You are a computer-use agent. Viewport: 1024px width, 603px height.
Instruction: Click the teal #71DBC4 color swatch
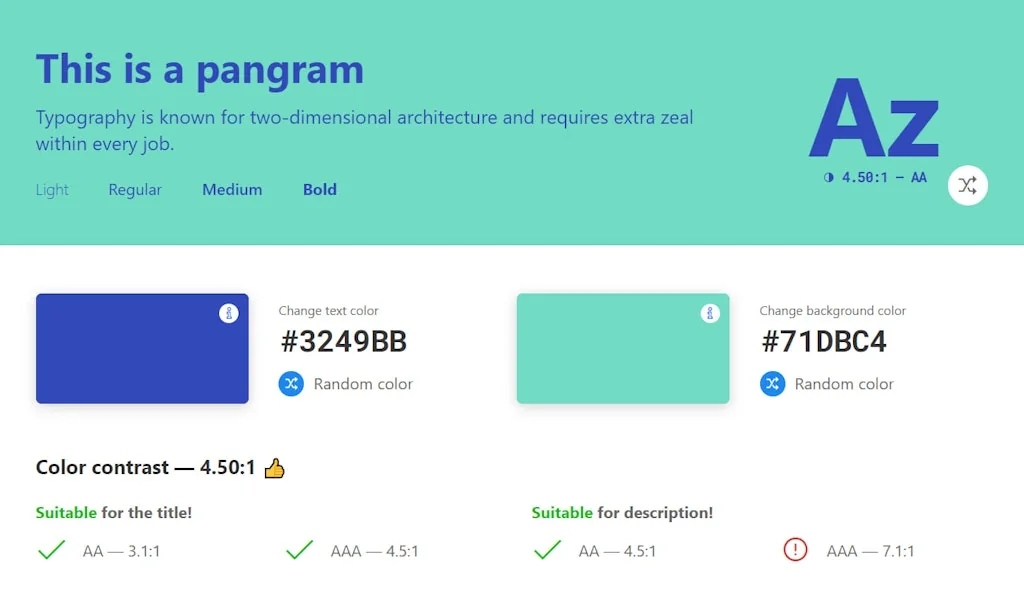click(x=622, y=349)
